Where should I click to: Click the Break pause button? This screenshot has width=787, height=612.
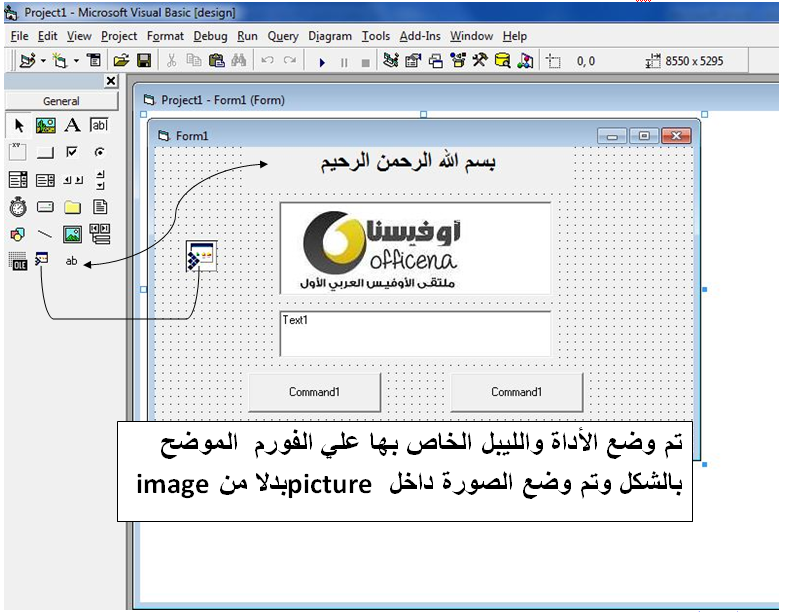(344, 62)
